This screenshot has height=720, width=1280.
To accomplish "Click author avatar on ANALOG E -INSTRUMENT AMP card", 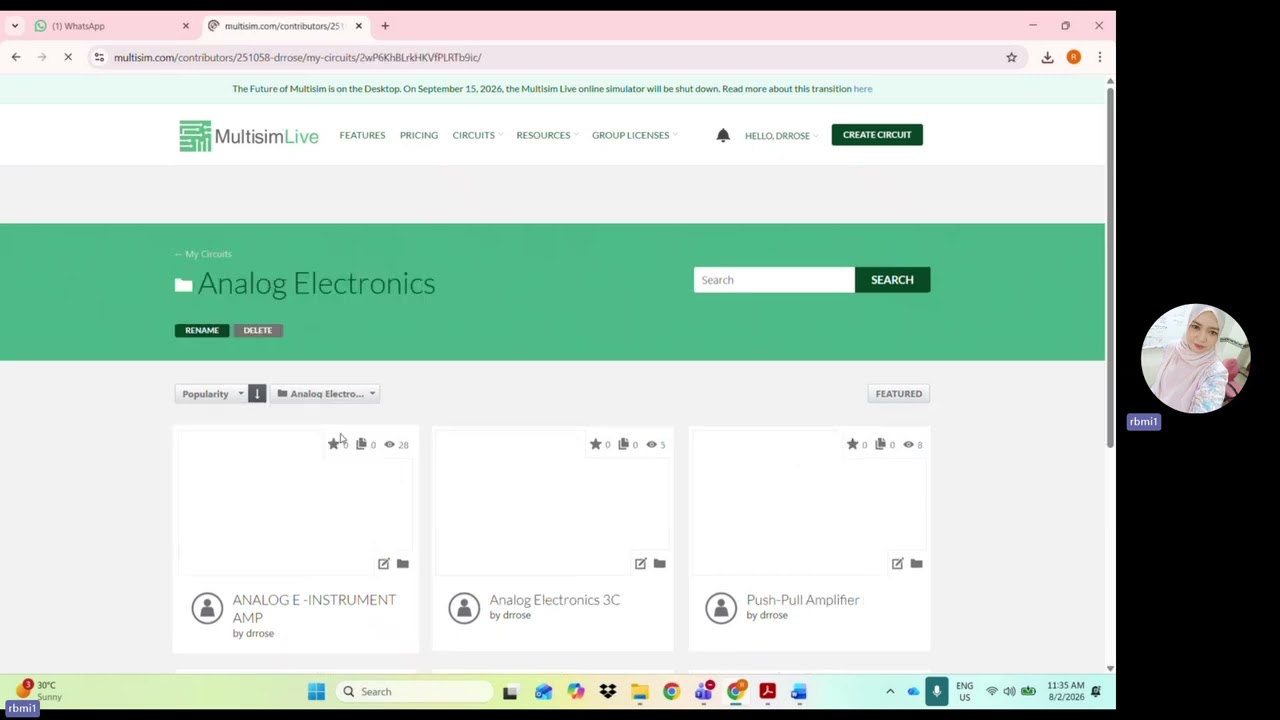I will pos(207,608).
